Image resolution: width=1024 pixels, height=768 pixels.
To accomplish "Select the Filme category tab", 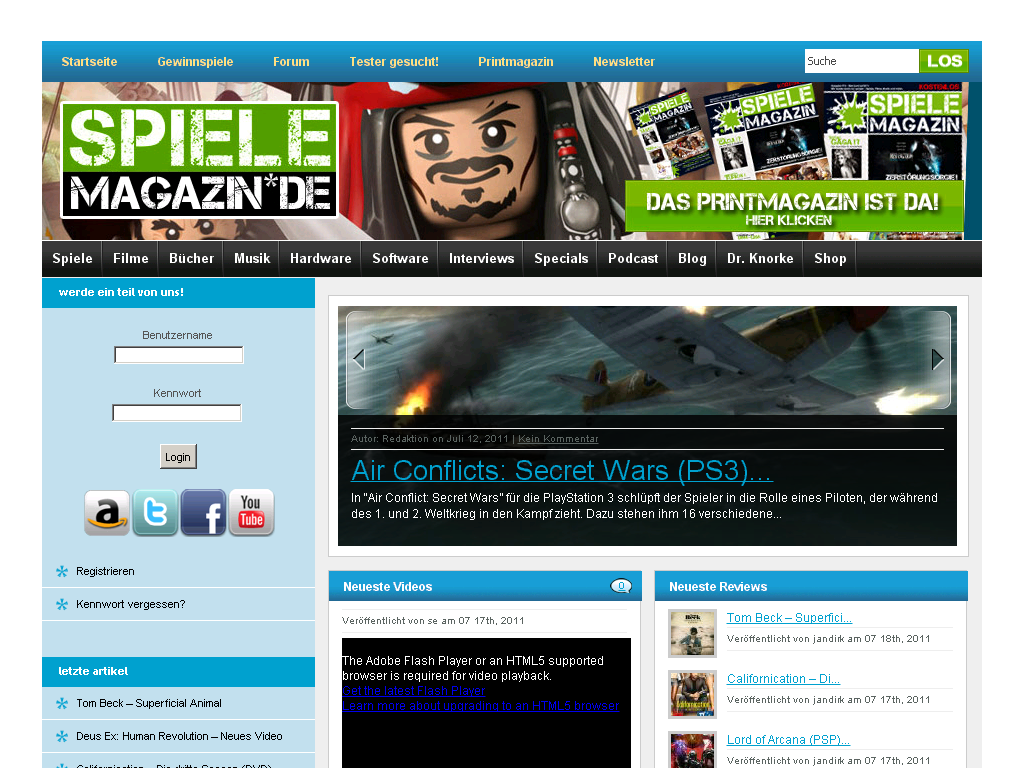I will tap(131, 259).
